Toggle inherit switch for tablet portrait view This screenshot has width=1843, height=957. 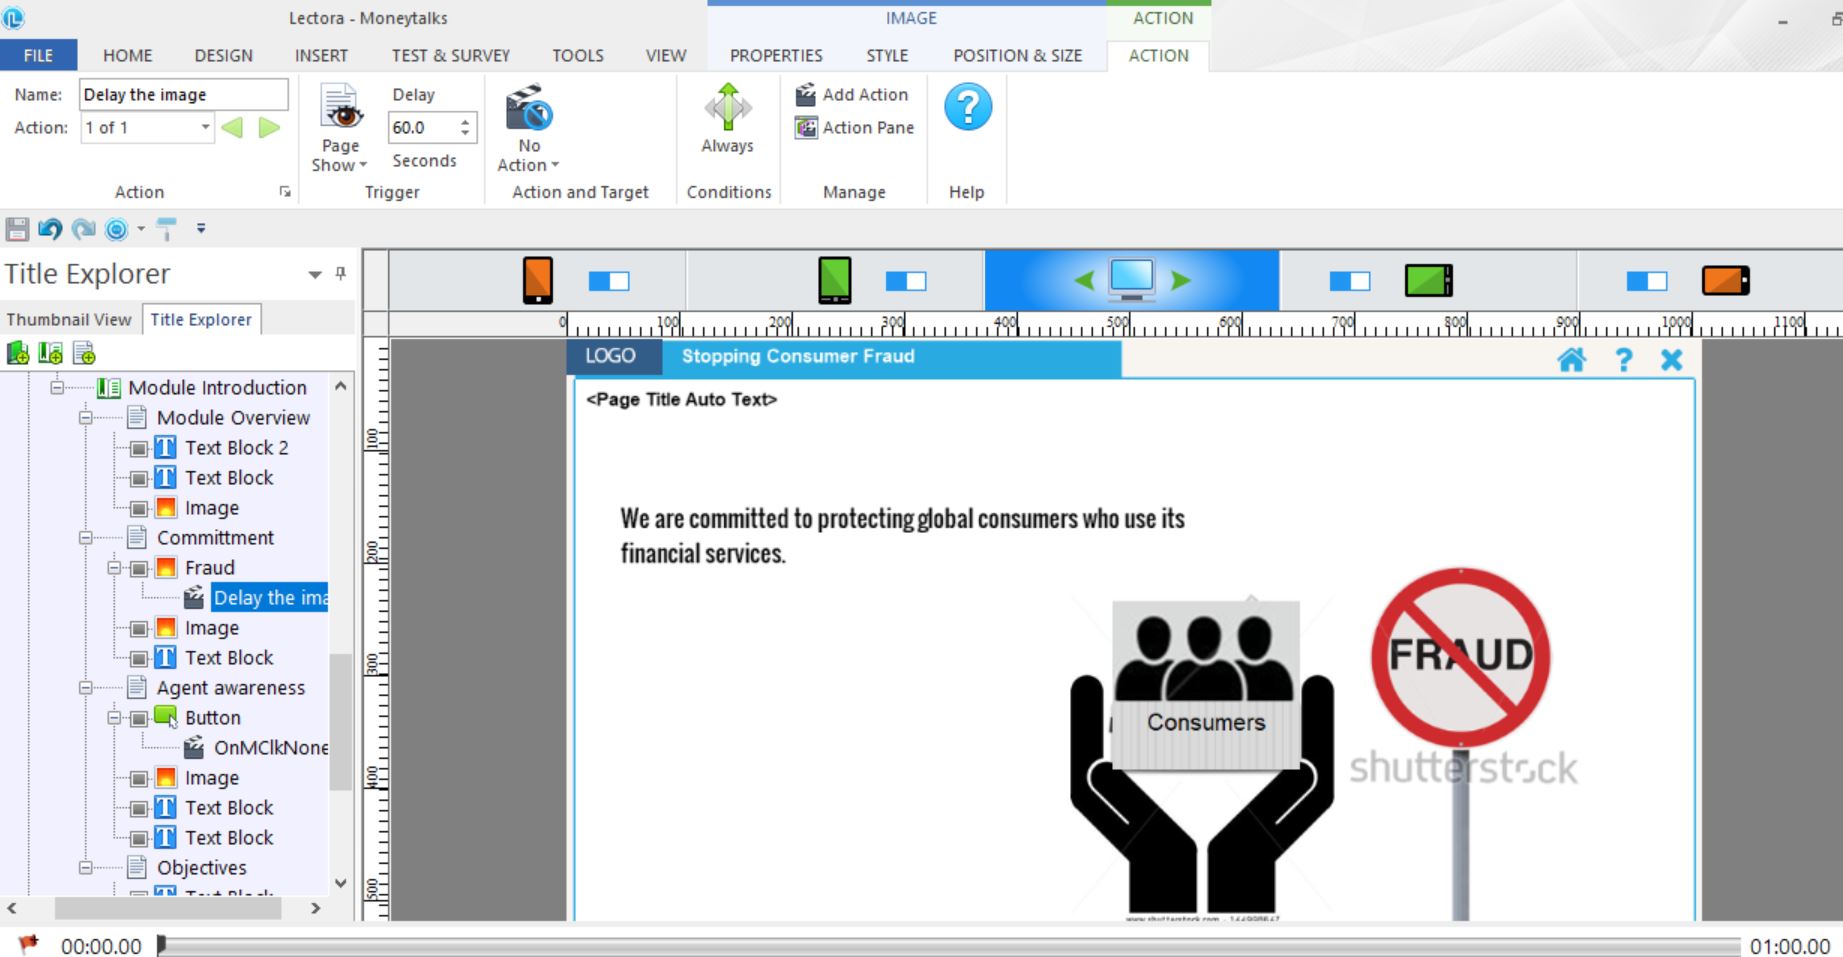point(906,281)
